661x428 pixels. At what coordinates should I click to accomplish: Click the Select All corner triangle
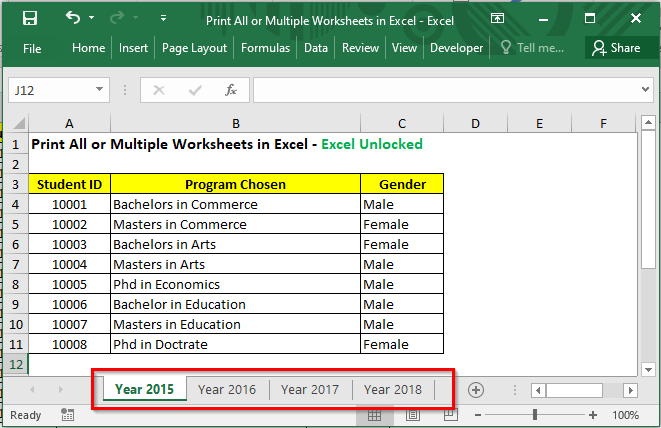click(x=17, y=124)
